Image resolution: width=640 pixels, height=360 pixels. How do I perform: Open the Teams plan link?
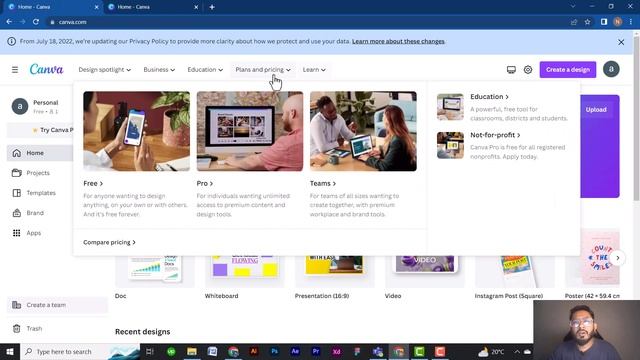tap(323, 184)
